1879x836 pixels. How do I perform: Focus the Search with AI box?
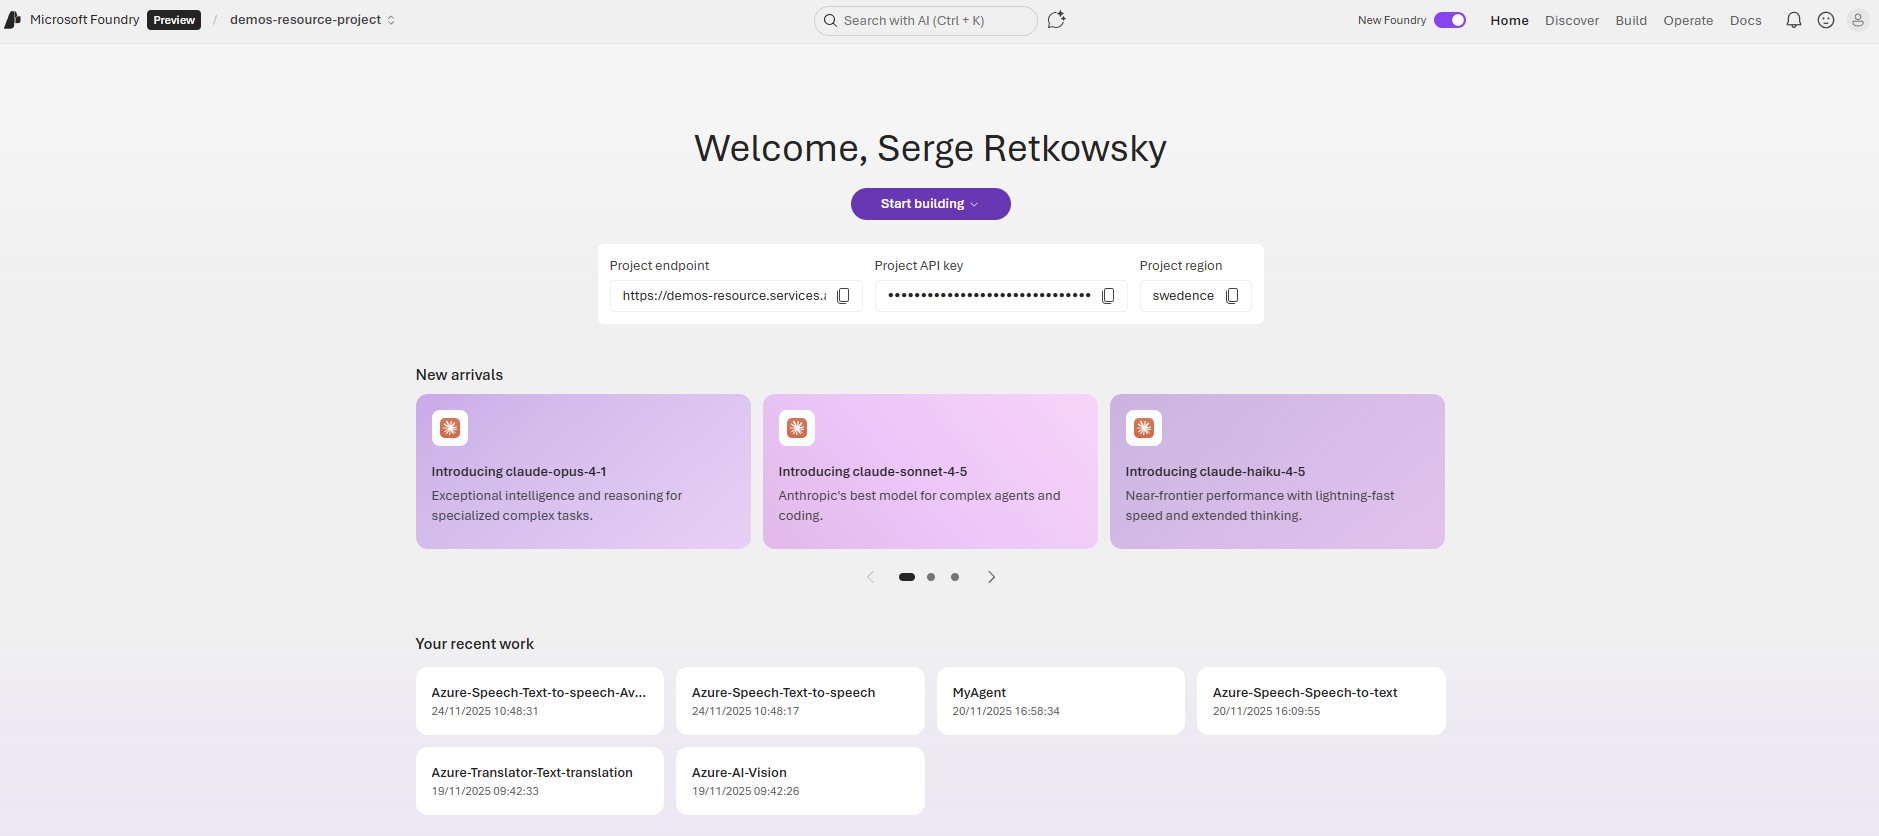click(925, 20)
